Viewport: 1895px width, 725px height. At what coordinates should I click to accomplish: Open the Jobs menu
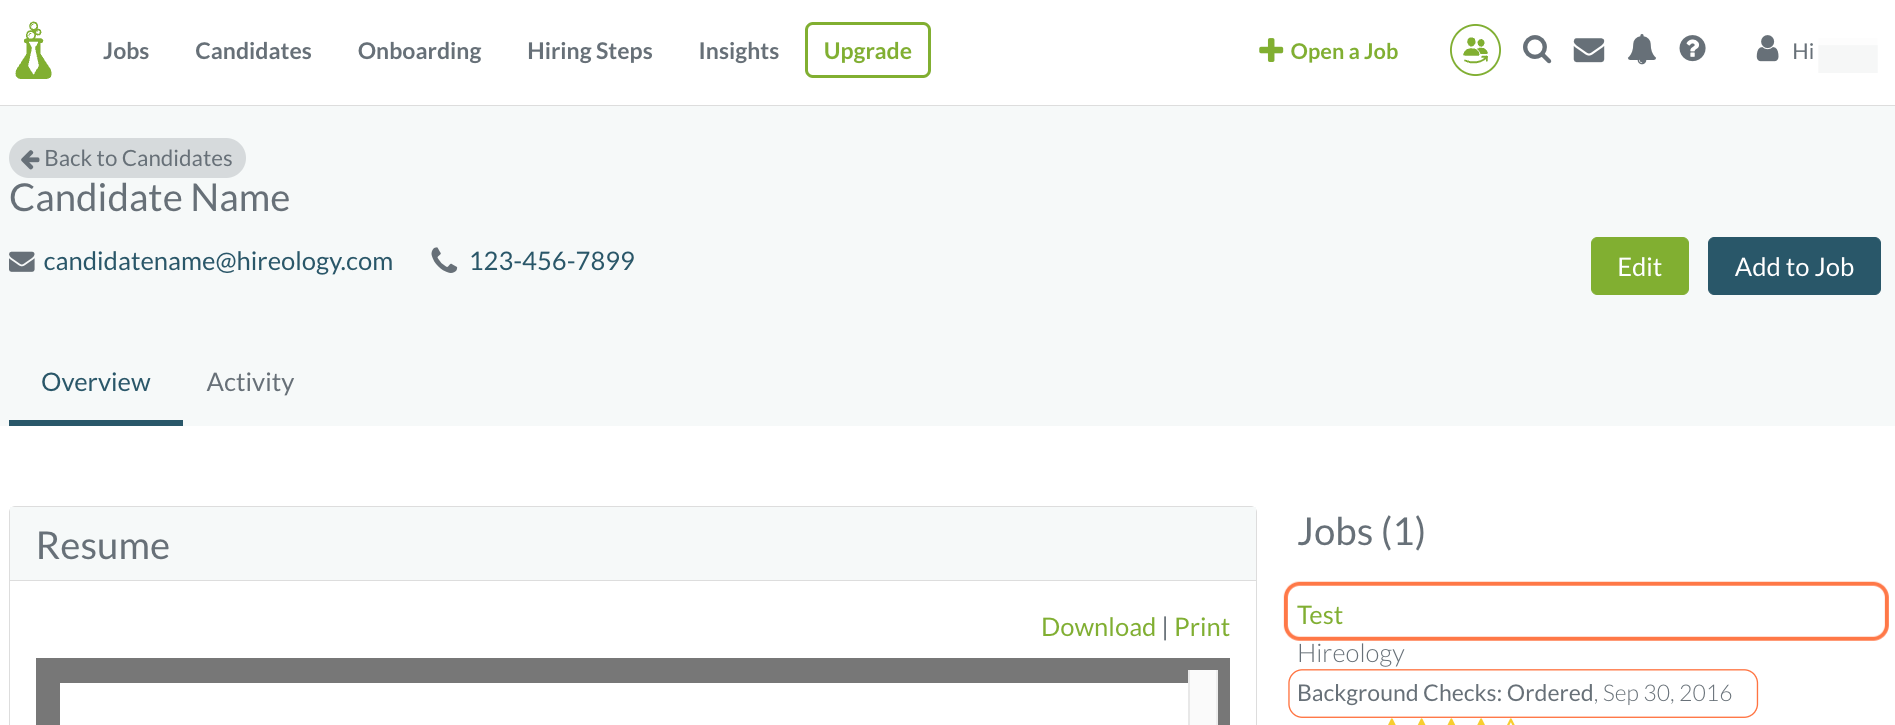[126, 51]
